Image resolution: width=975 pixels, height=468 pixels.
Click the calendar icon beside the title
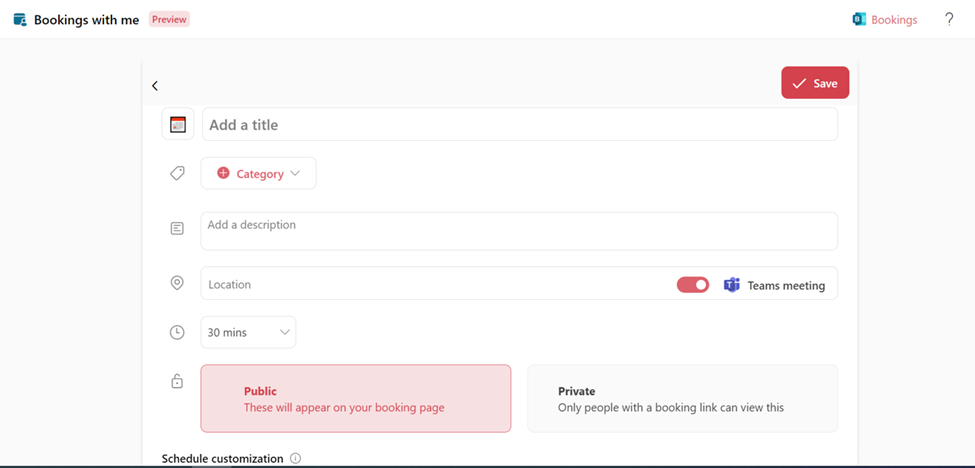[x=178, y=124]
